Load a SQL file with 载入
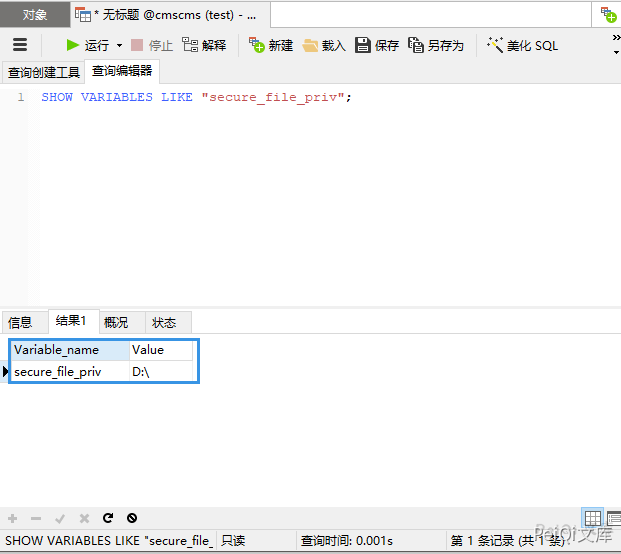The image size is (621, 554). pyautogui.click(x=323, y=45)
